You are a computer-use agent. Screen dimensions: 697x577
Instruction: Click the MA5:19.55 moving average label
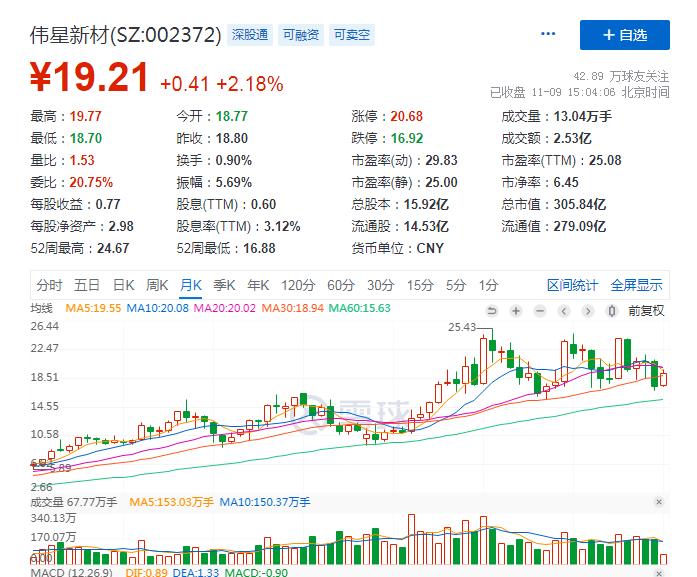[93, 308]
